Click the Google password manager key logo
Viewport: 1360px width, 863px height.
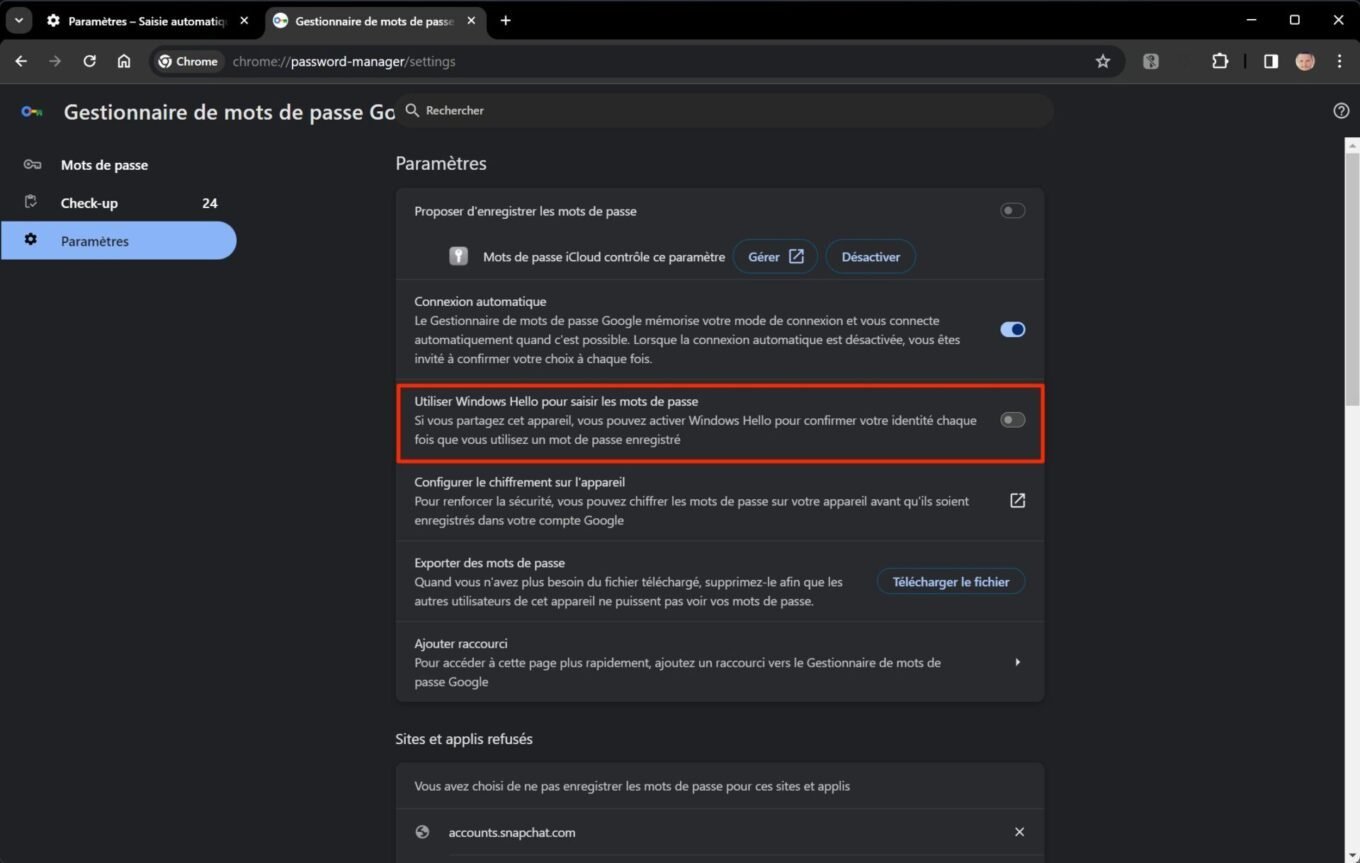(32, 112)
